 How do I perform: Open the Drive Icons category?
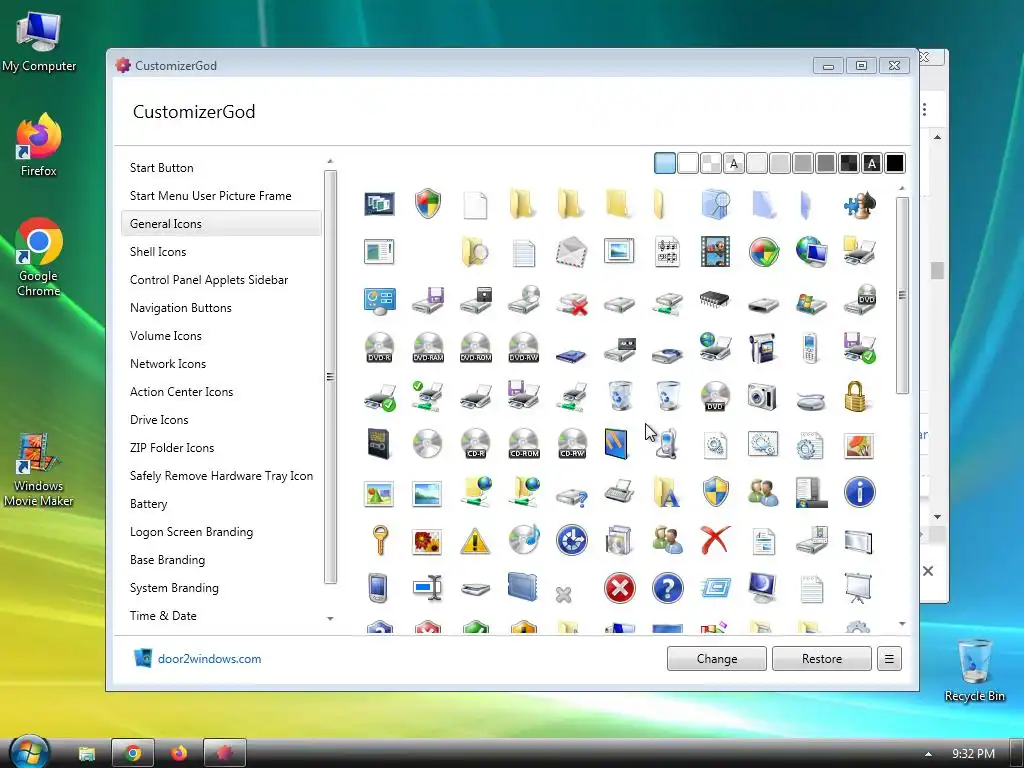[159, 420]
